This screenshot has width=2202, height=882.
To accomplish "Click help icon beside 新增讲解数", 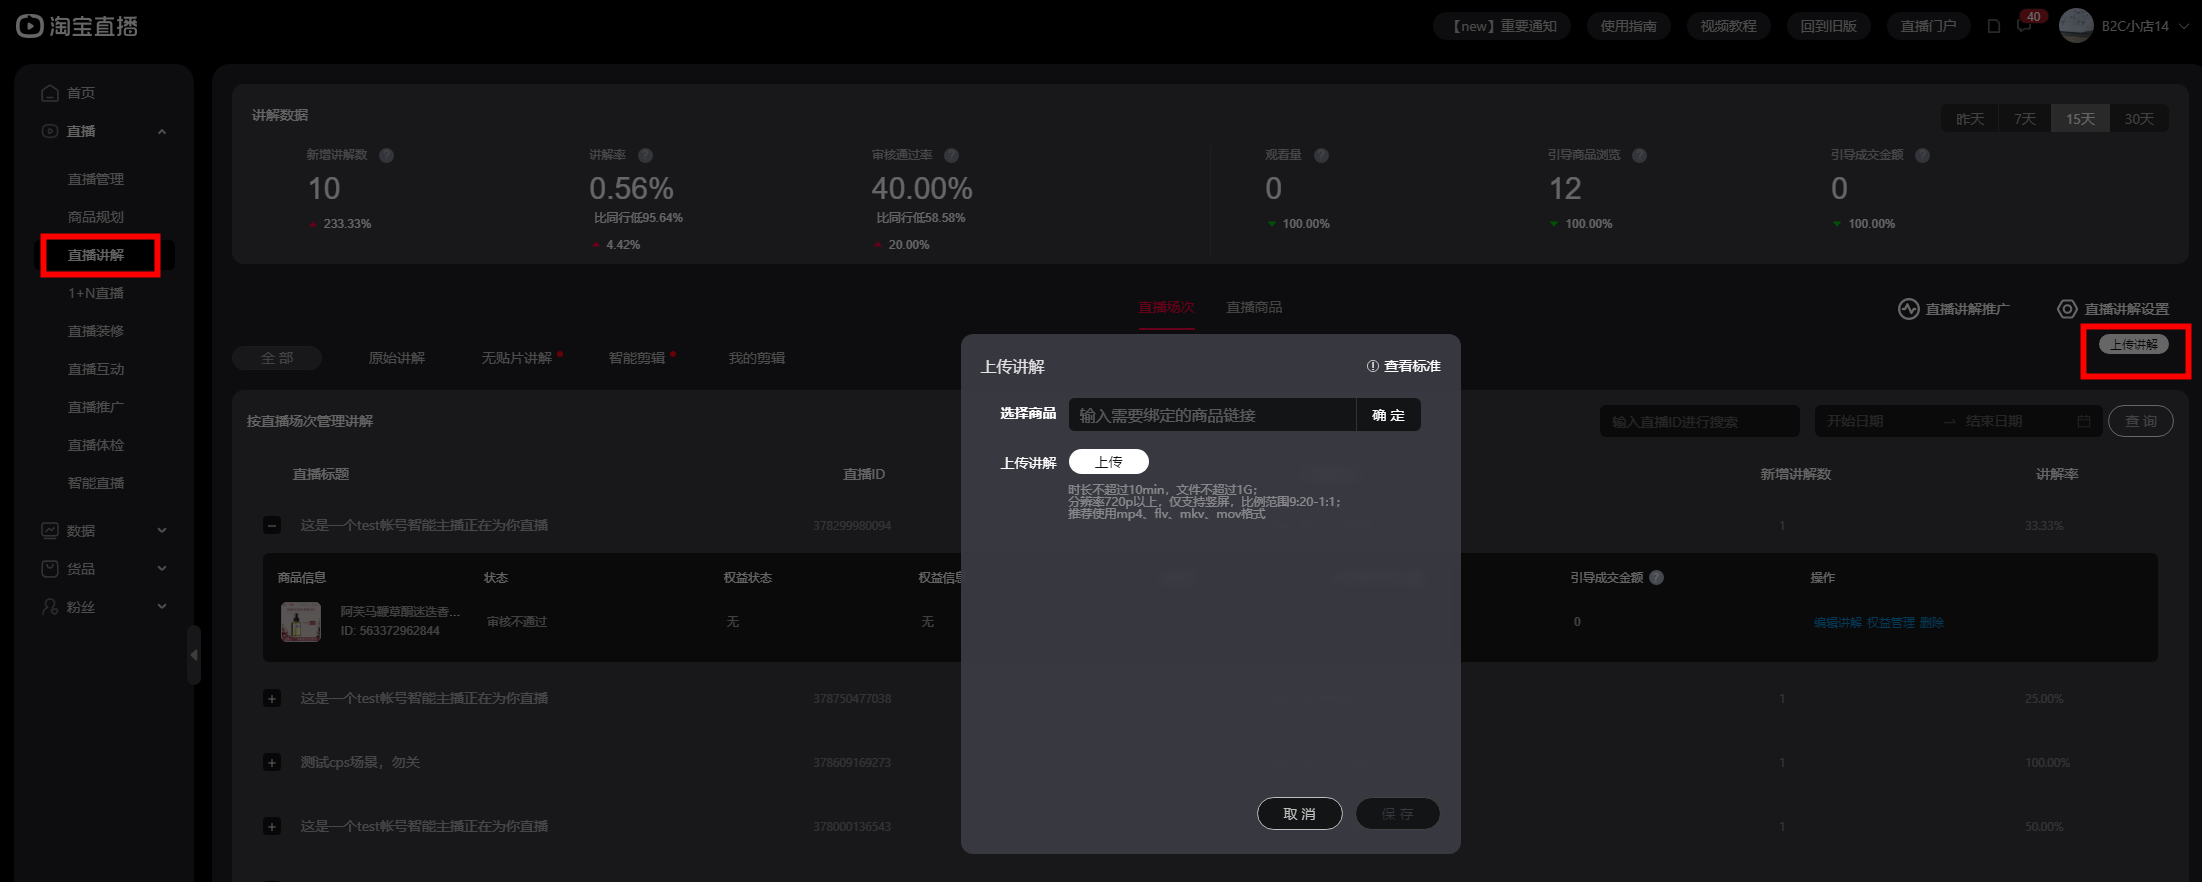I will point(387,155).
